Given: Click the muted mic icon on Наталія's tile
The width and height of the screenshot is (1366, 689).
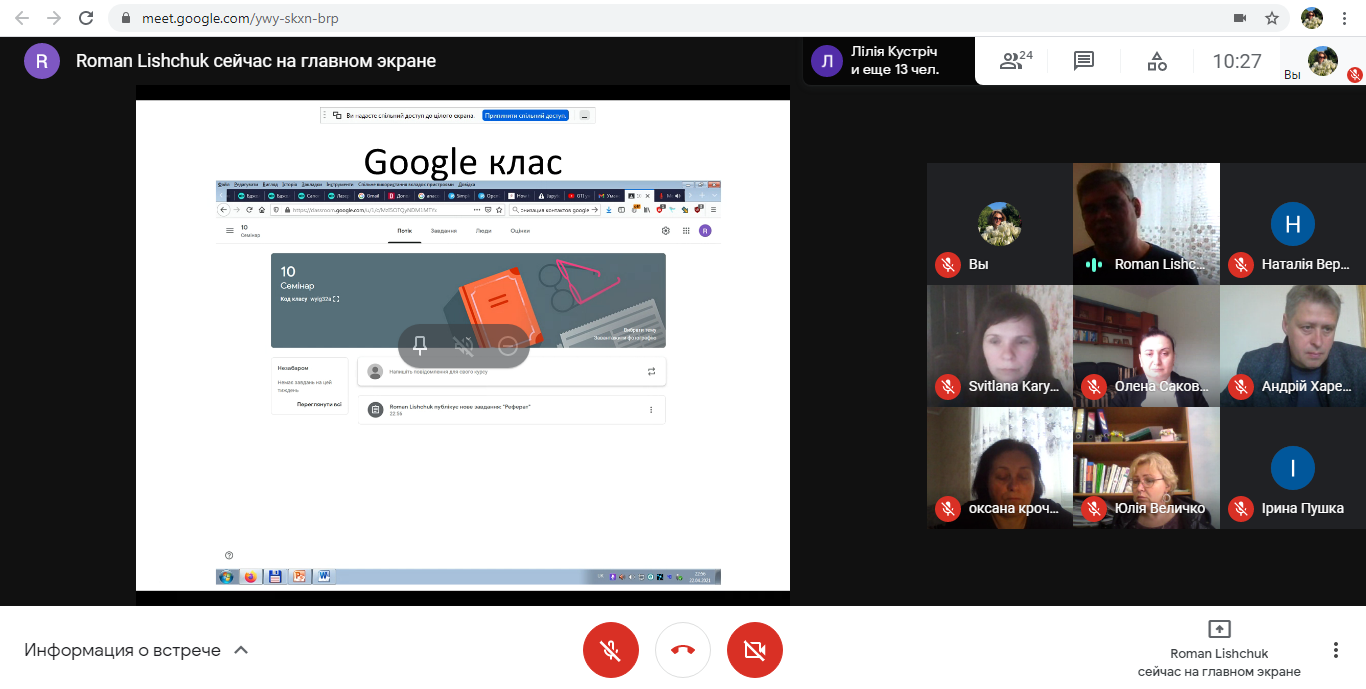Looking at the screenshot, I should click(x=1241, y=265).
